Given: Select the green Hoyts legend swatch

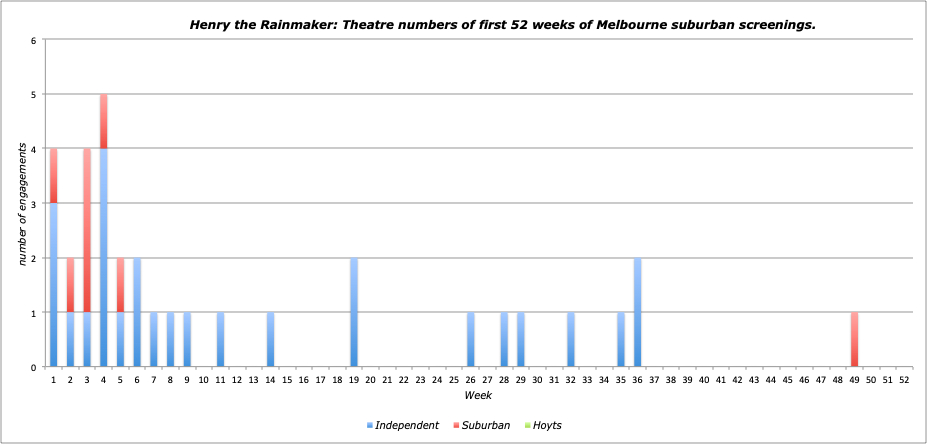Looking at the screenshot, I should click(x=525, y=426).
